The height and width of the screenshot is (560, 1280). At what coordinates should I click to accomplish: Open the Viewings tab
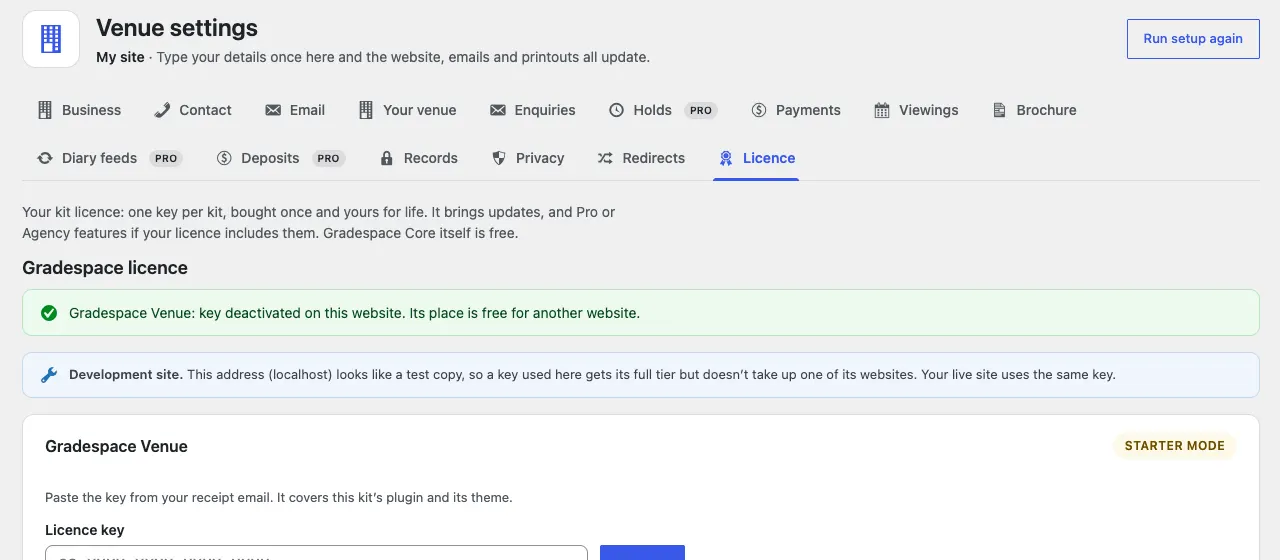coord(916,110)
